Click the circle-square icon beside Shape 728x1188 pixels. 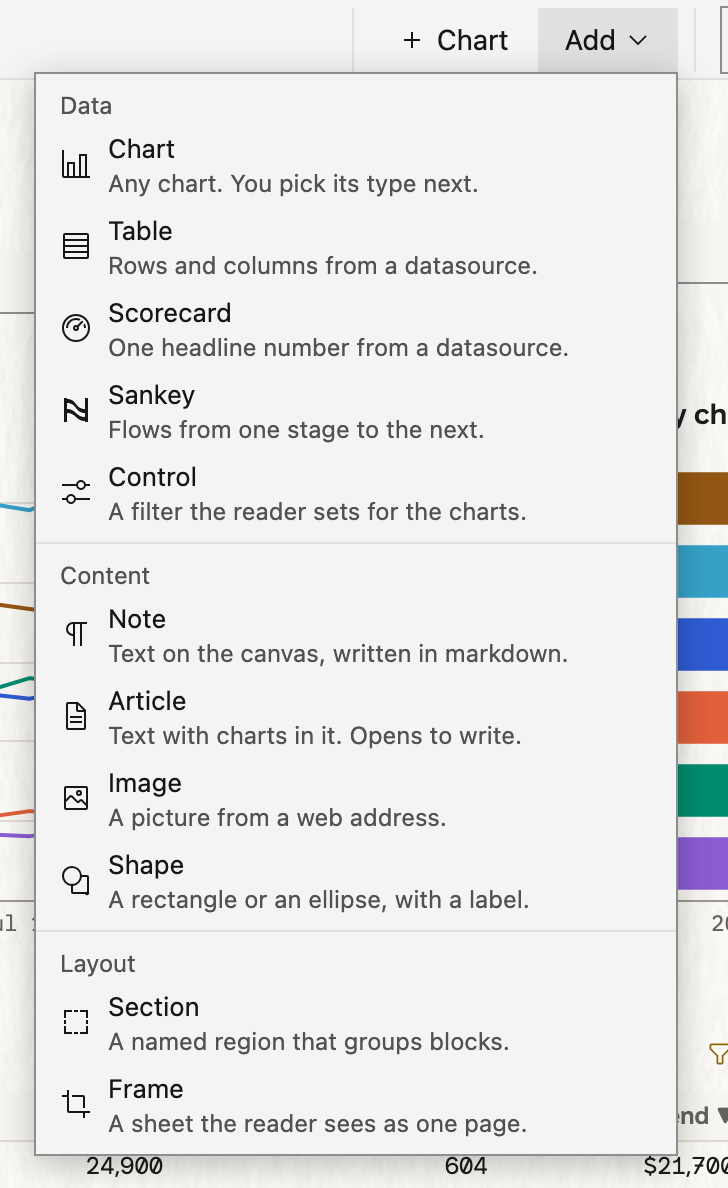[76, 880]
